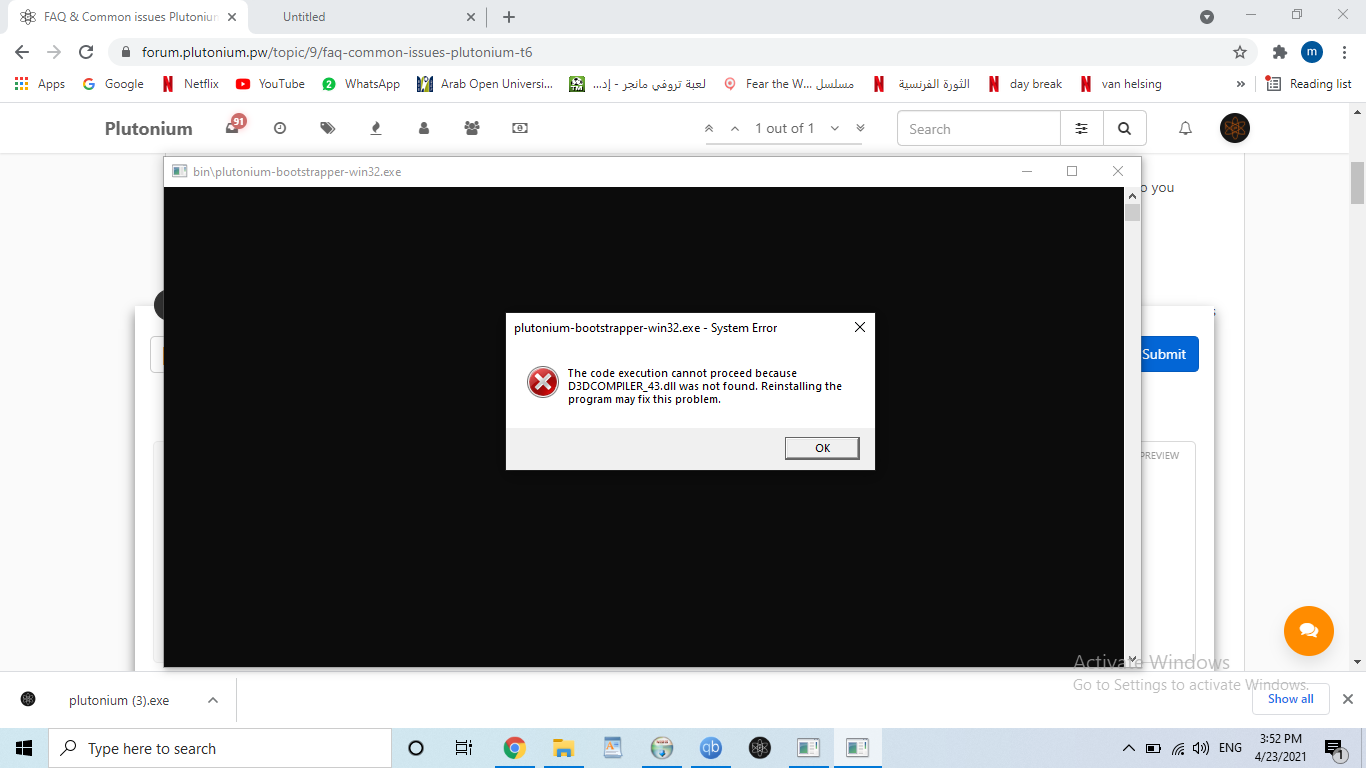Screen dimensions: 1366x768
Task: Open the van helsing bookmark
Action: (1121, 84)
